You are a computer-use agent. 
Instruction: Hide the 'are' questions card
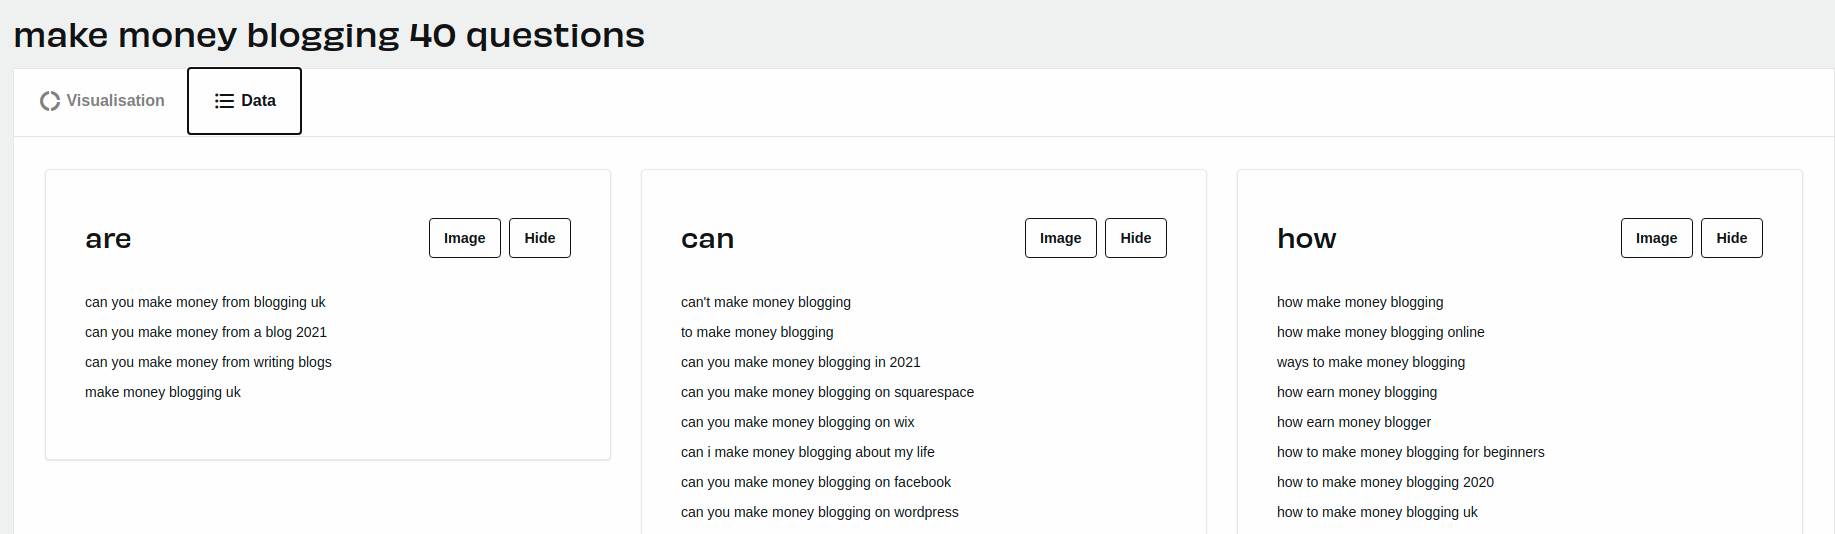coord(540,238)
